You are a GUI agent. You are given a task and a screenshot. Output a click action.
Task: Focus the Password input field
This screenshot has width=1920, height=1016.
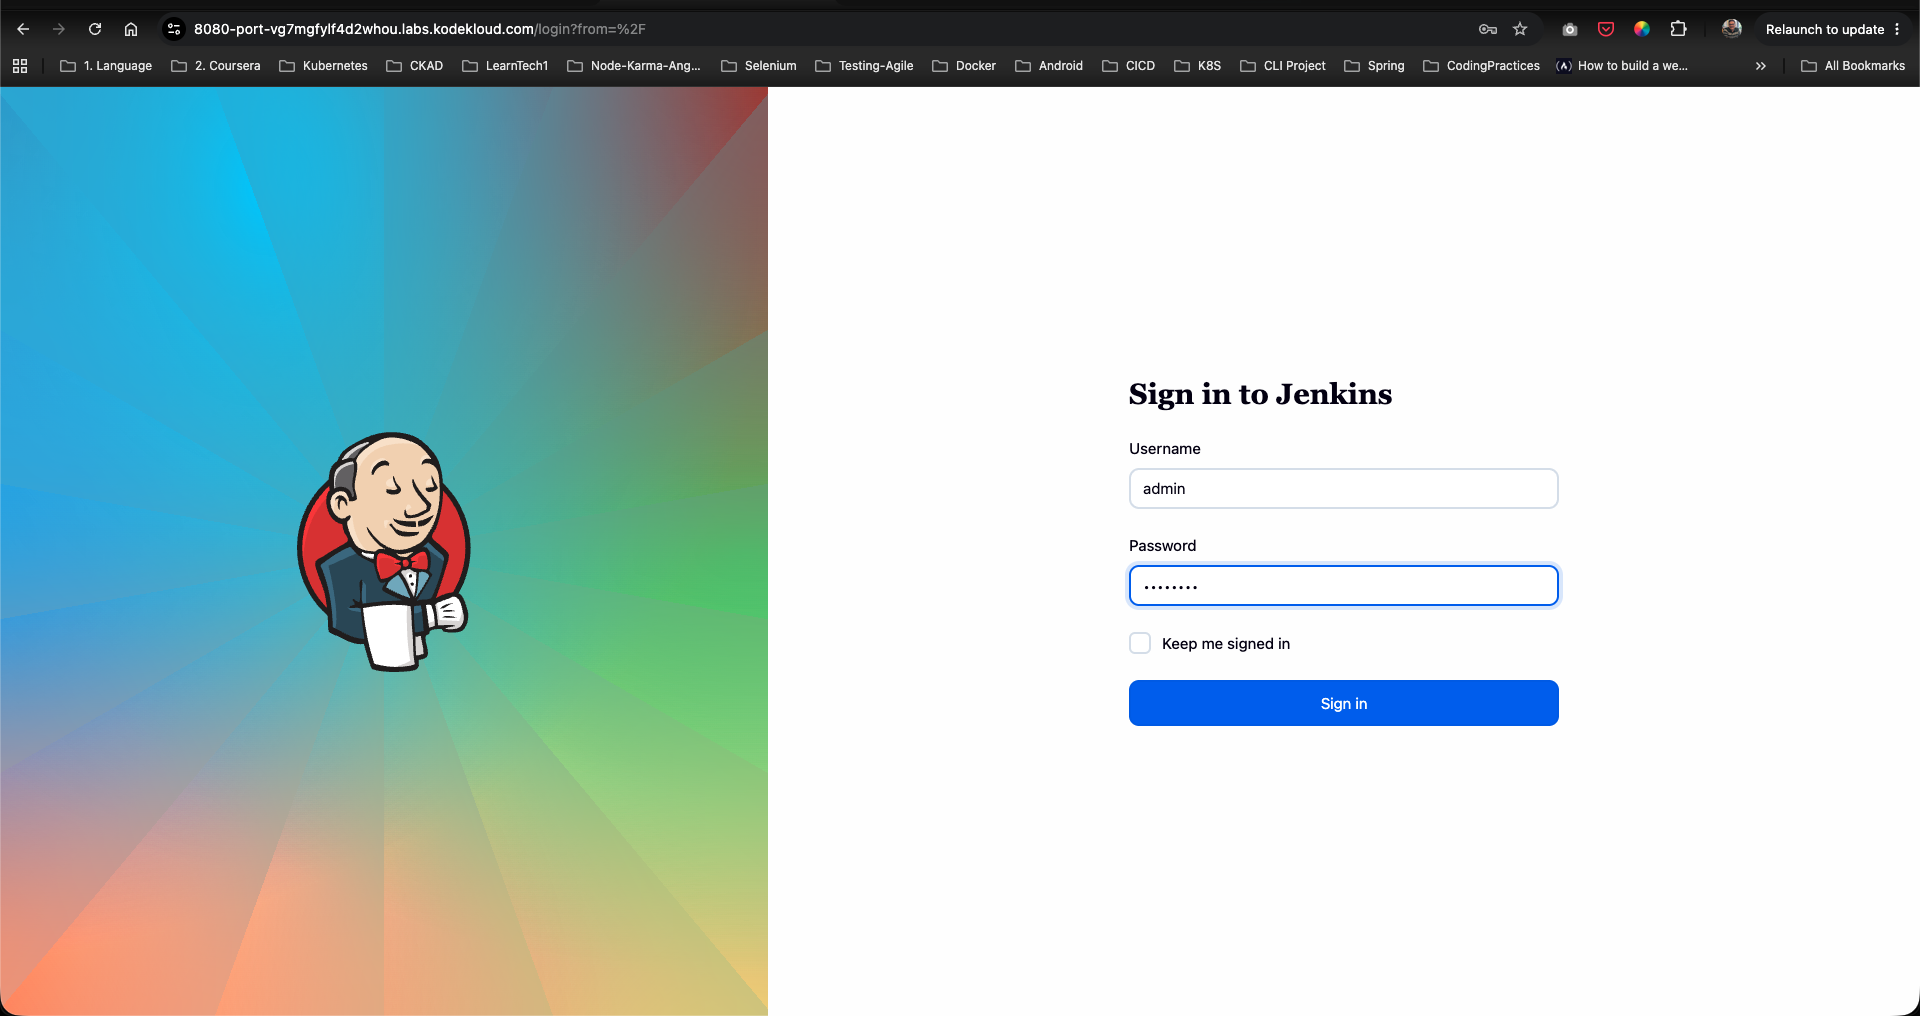tap(1343, 585)
